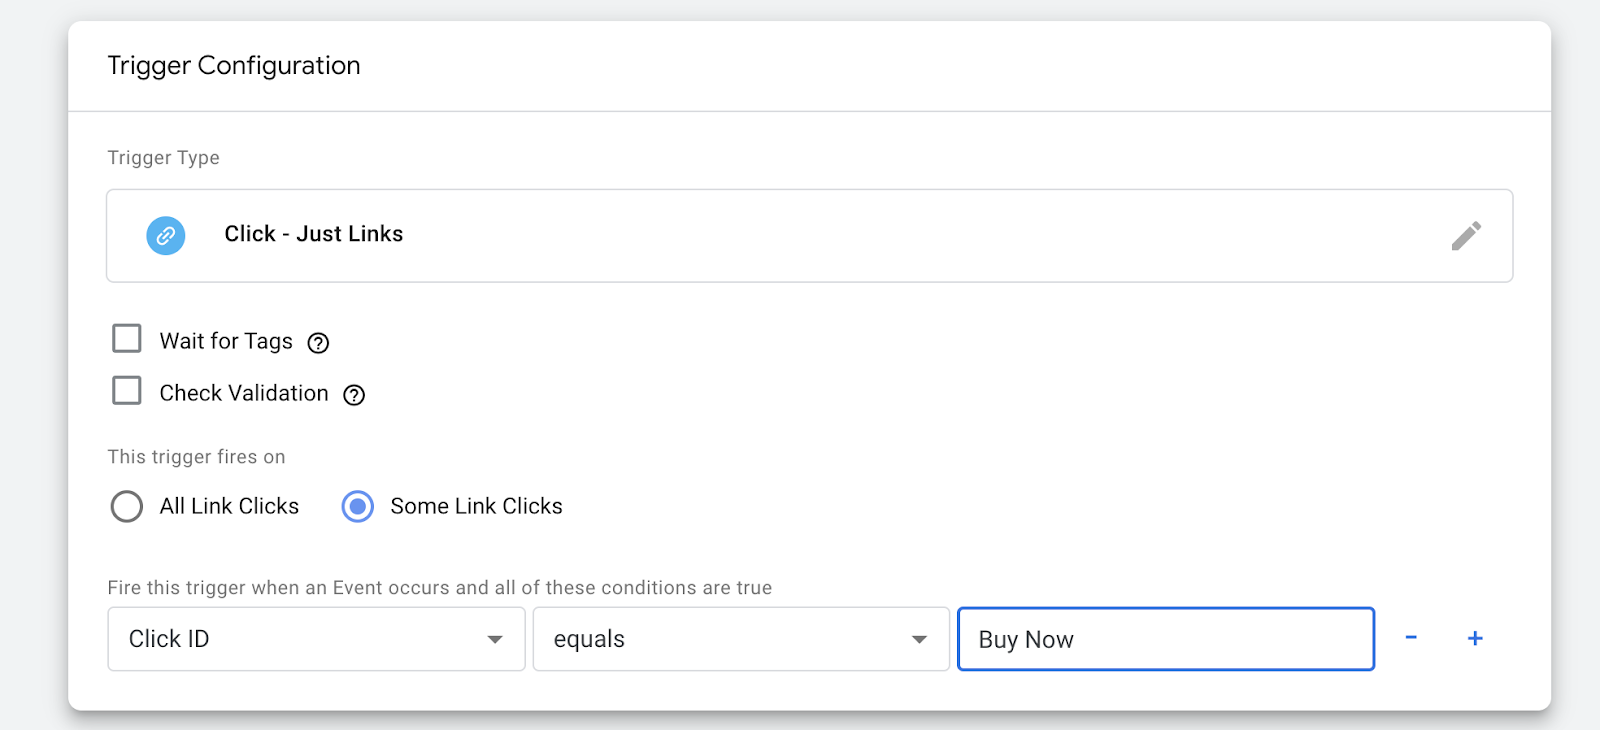Remove condition with the minus icon
This screenshot has width=1600, height=730.
pos(1411,637)
